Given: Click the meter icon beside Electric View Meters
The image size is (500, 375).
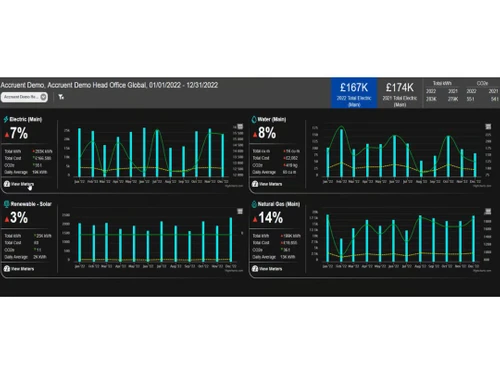Looking at the screenshot, I should 7,184.
